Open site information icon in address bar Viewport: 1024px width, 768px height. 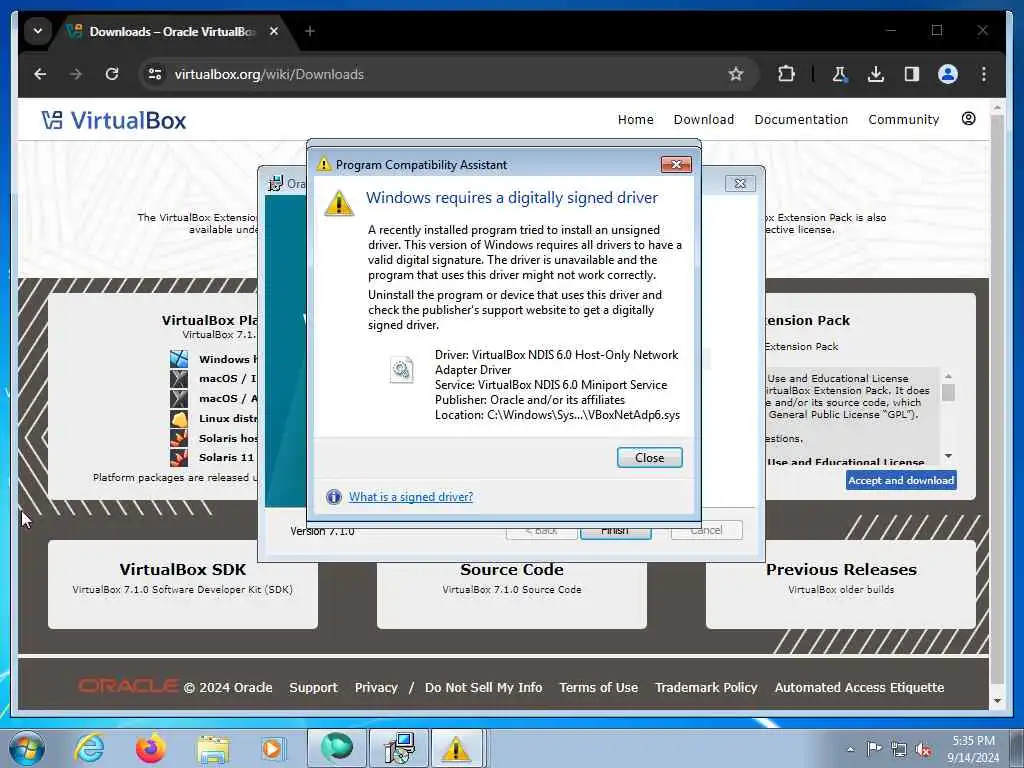(x=155, y=74)
